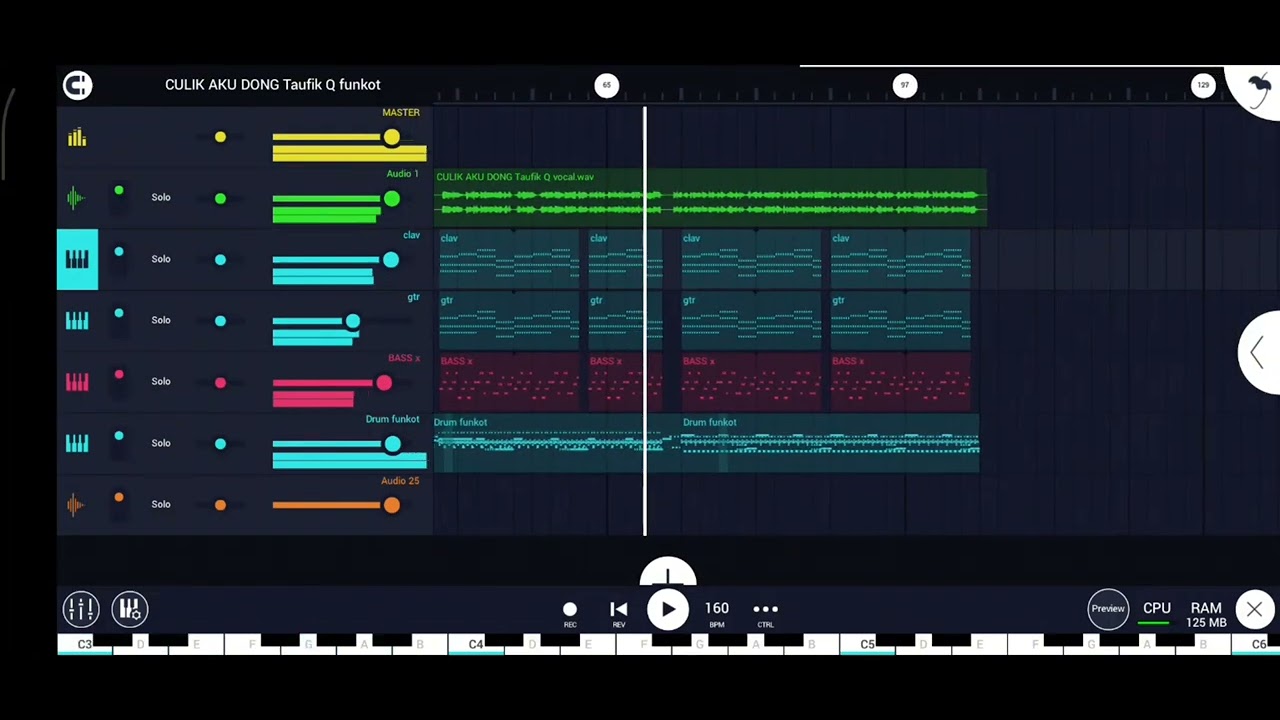Toggle mute dot on Audio 25 track
This screenshot has width=1280, height=720.
[x=119, y=498]
